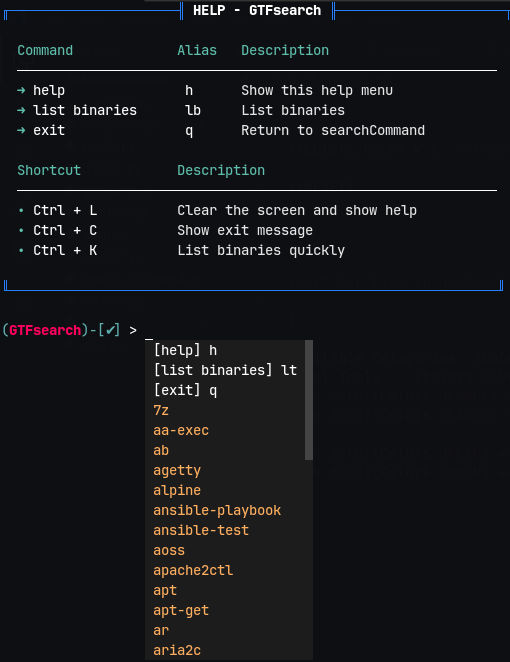Choose the [list binaries] autocomplete entry
This screenshot has height=662, width=510.
point(225,370)
